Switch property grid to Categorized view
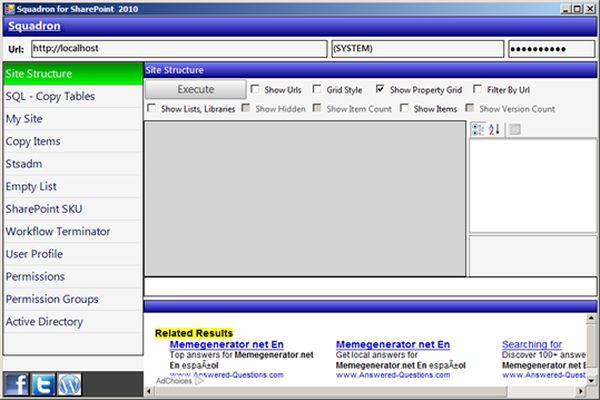The width and height of the screenshot is (600, 400). 478,129
